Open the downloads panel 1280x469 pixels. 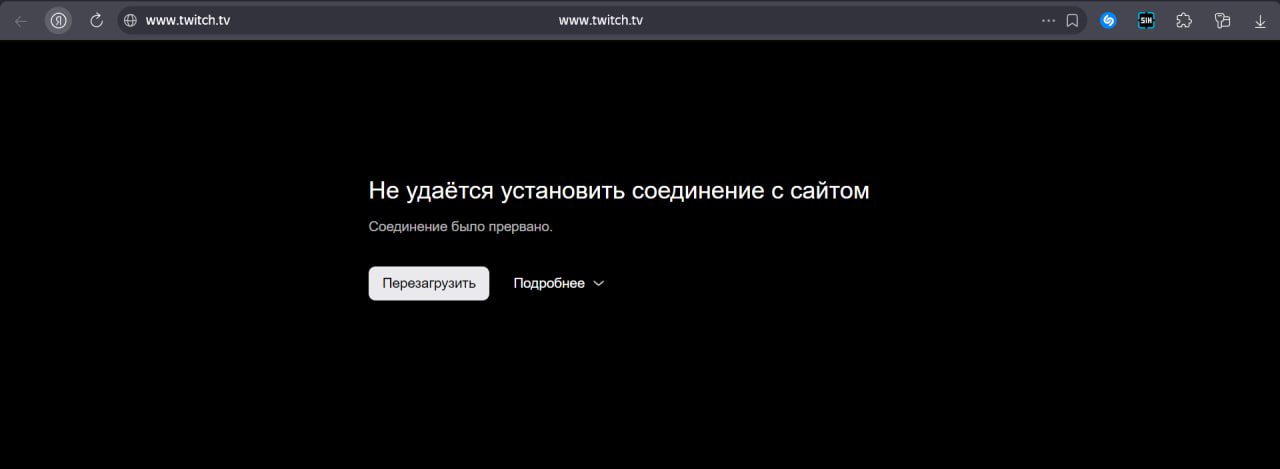tap(1259, 20)
